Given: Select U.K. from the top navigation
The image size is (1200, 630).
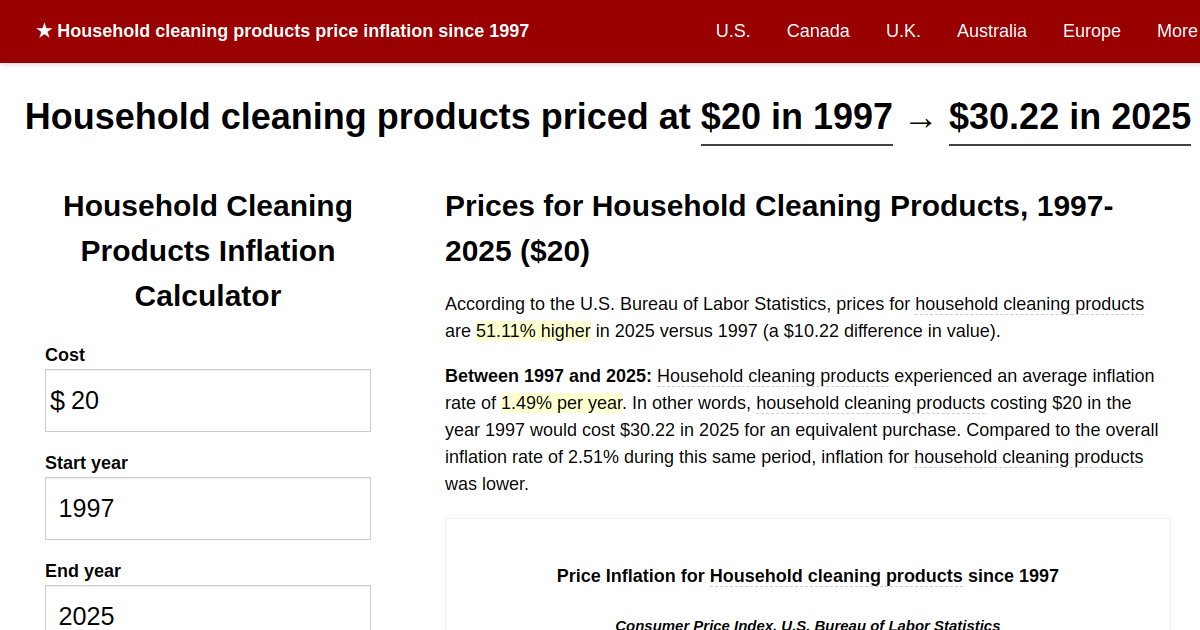Looking at the screenshot, I should (903, 31).
